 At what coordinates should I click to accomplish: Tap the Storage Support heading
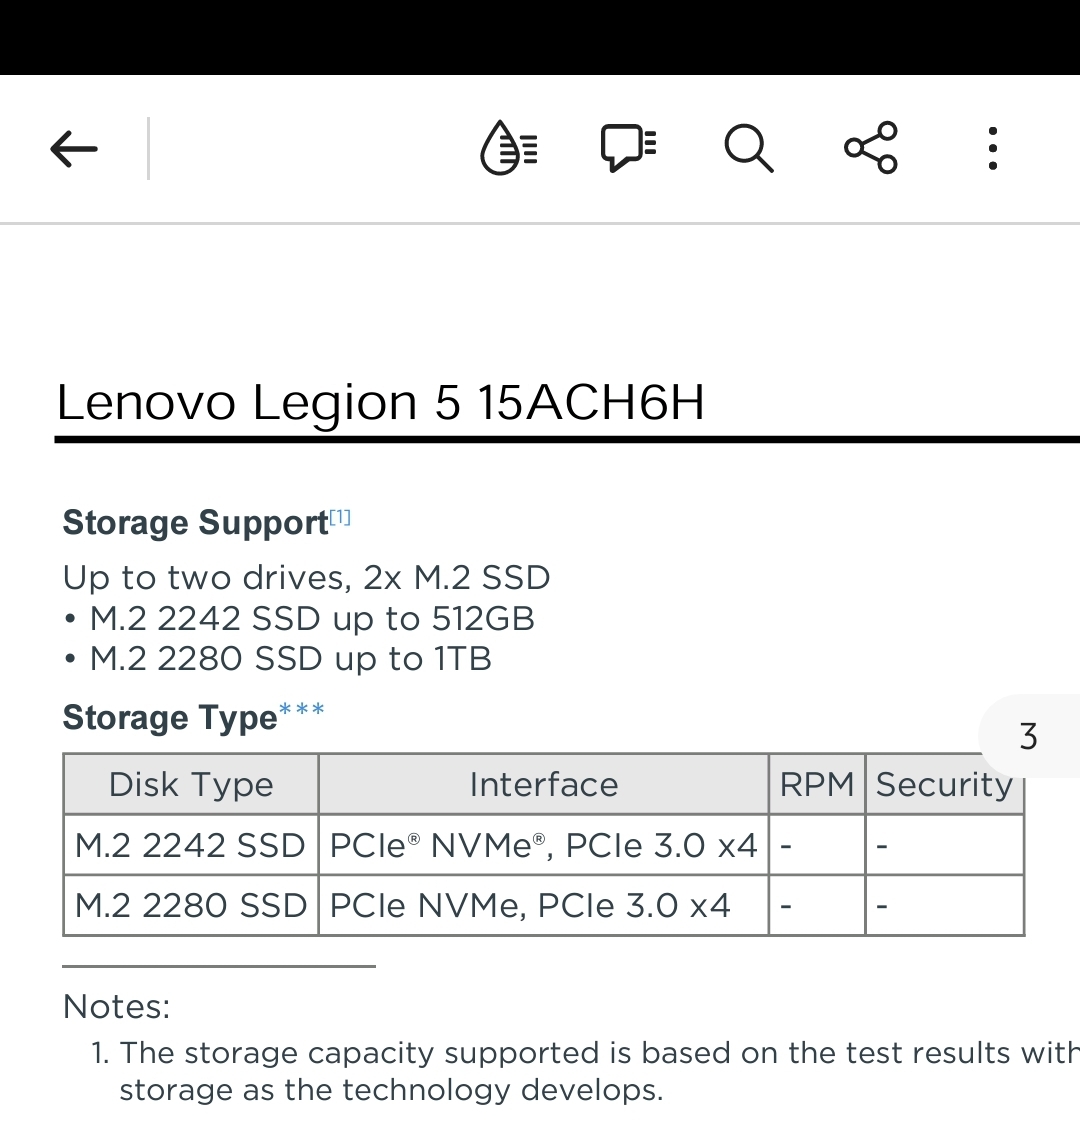click(195, 523)
